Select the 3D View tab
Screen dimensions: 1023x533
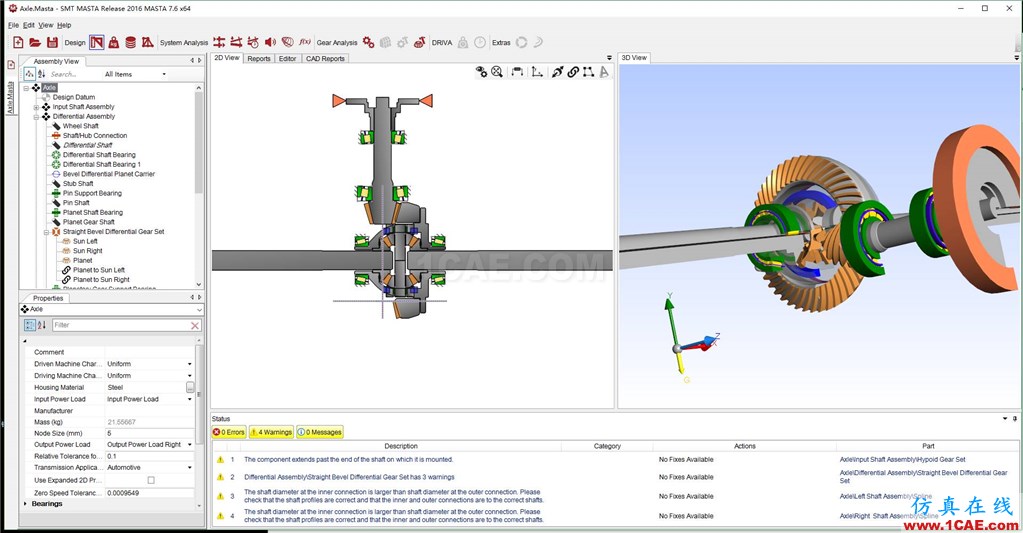point(634,57)
